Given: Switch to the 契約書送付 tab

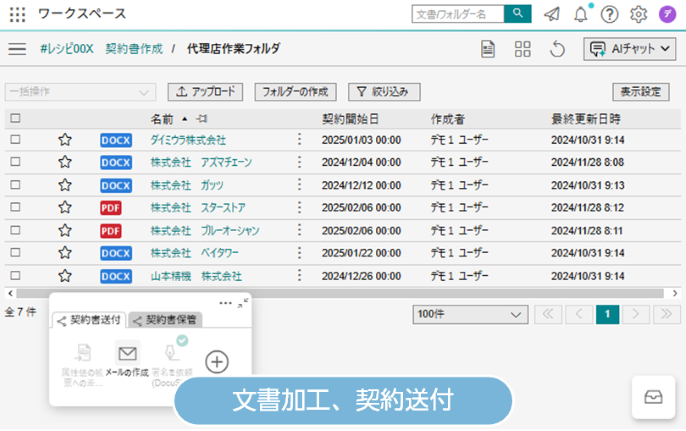Looking at the screenshot, I should (89, 320).
